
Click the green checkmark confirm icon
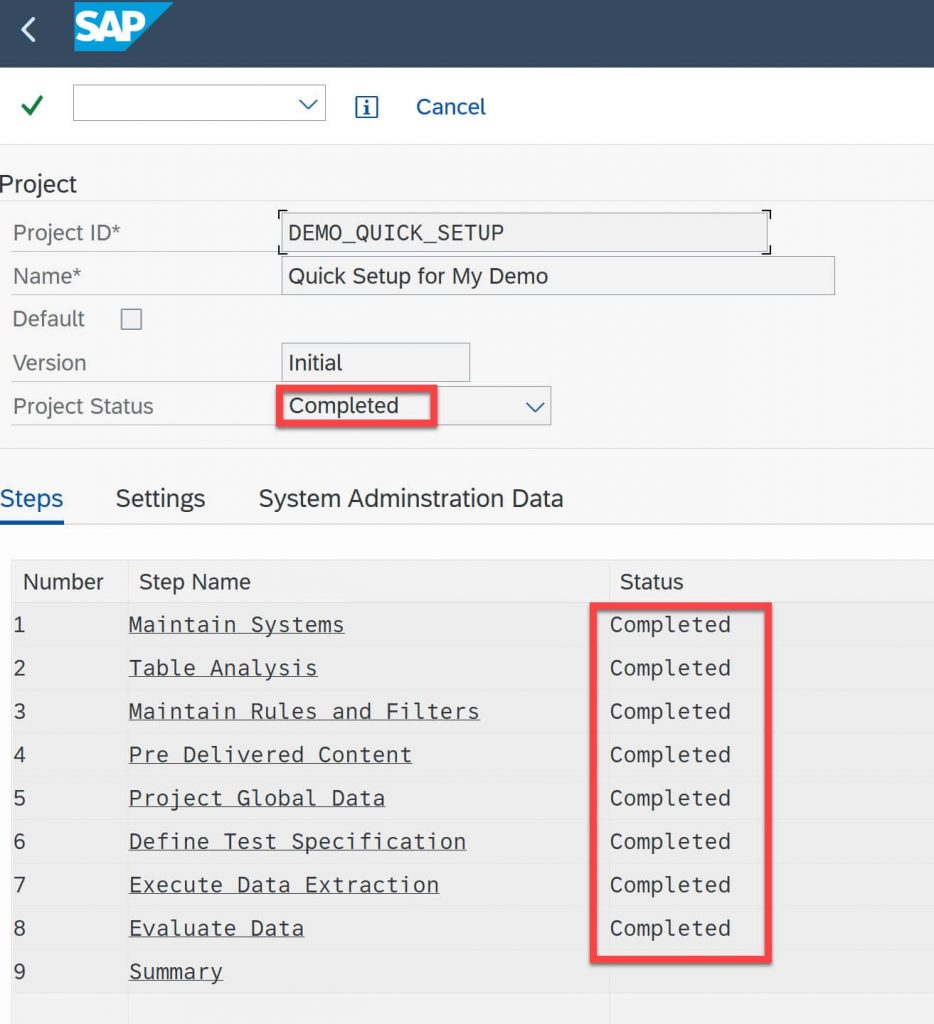32,104
